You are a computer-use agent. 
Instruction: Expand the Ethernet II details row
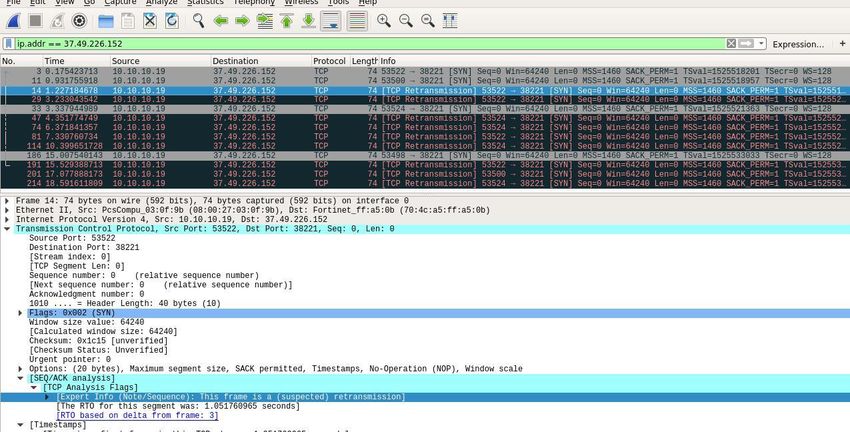[x=7, y=210]
